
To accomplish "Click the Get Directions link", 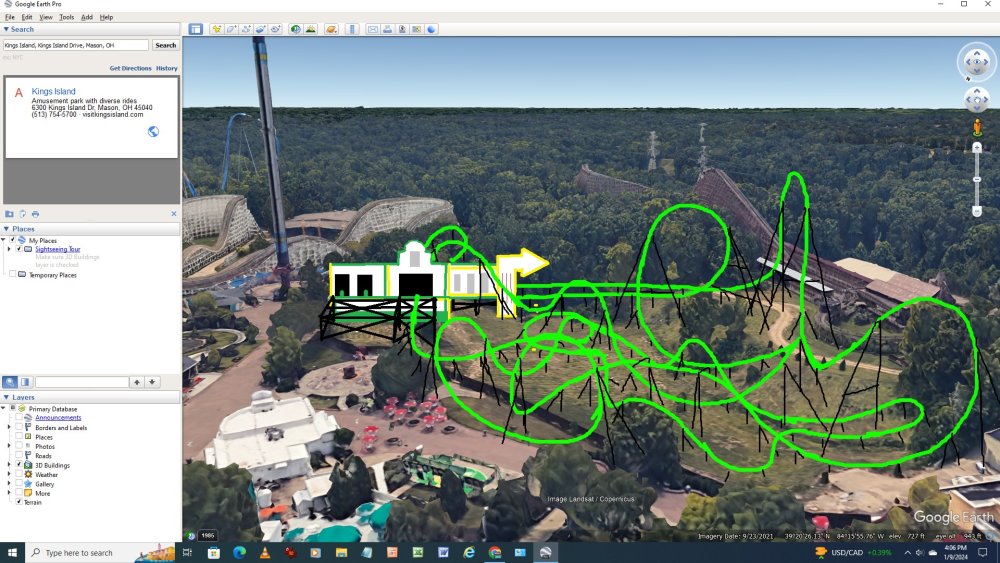I will tap(130, 68).
